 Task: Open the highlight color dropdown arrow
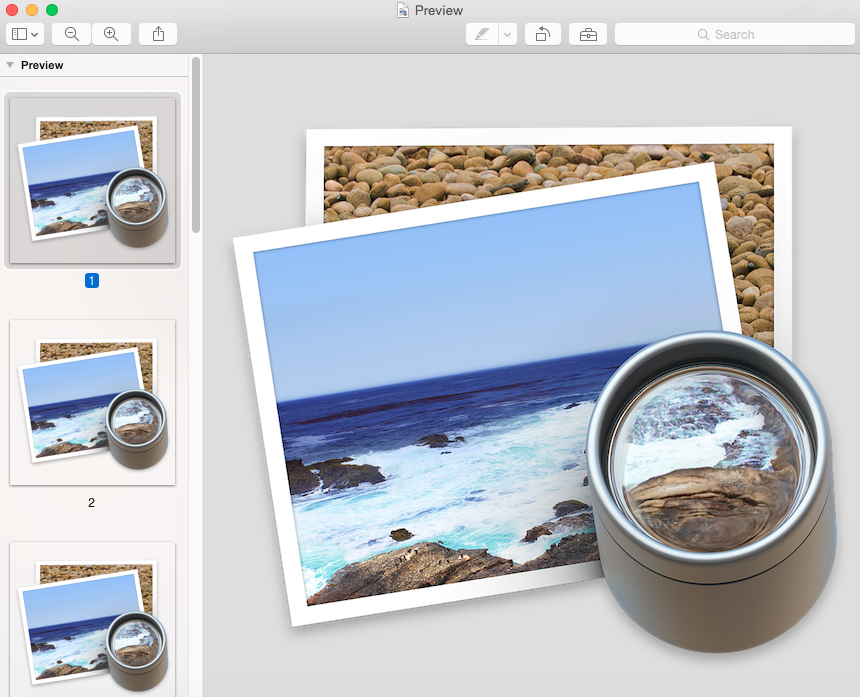click(508, 34)
